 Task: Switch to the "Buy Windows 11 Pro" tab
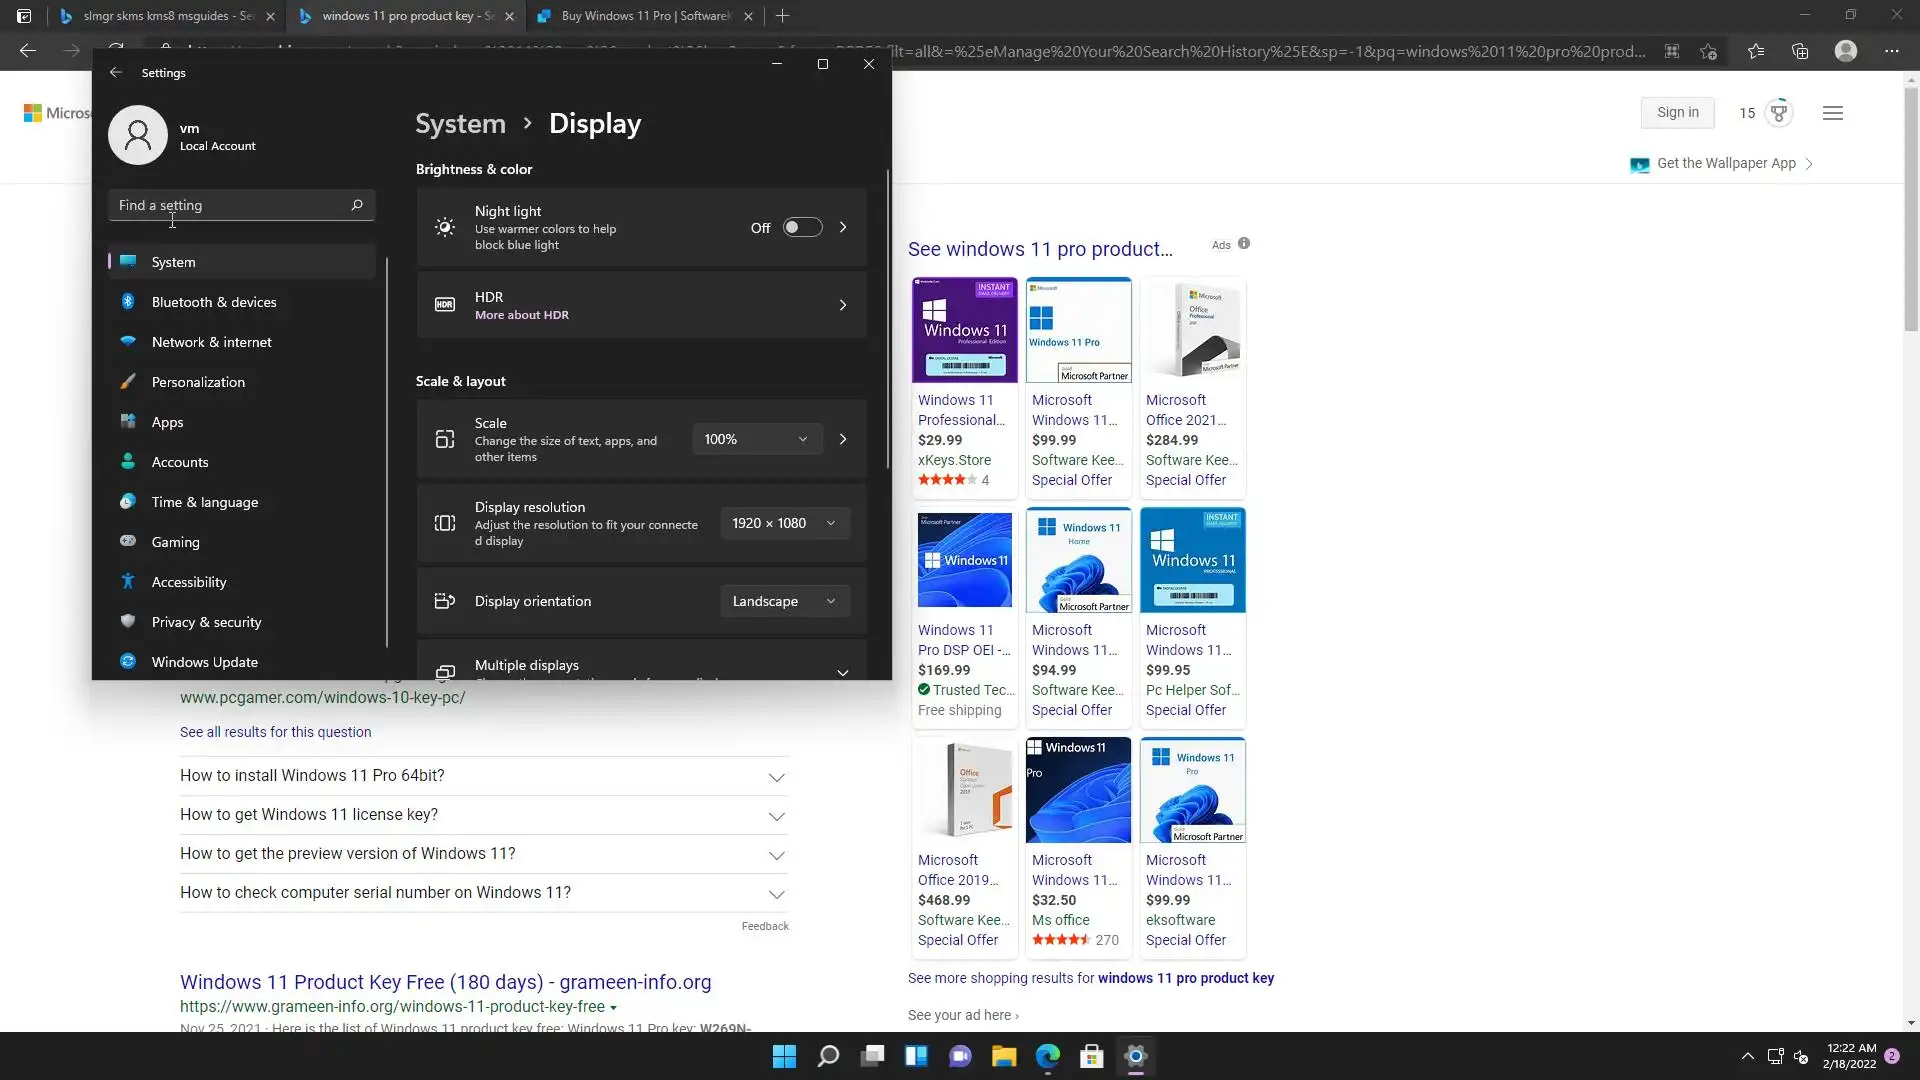pyautogui.click(x=645, y=16)
